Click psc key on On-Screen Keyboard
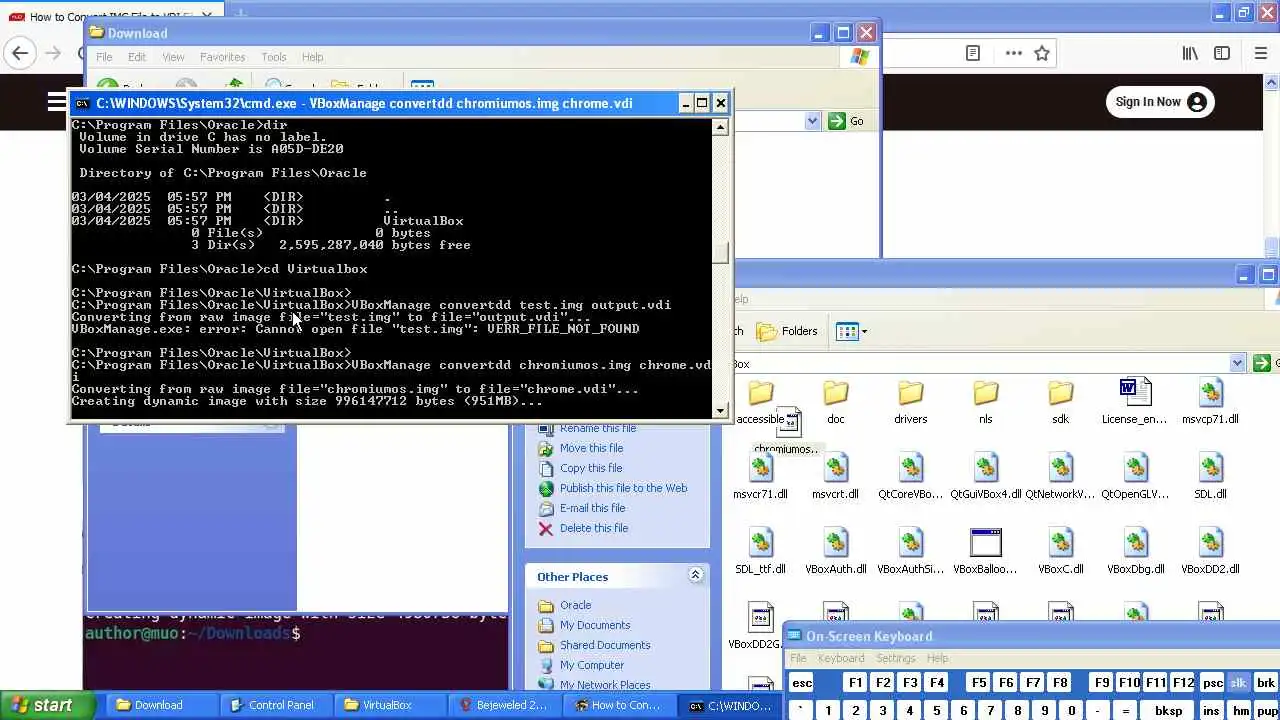1280x720 pixels. click(1212, 683)
